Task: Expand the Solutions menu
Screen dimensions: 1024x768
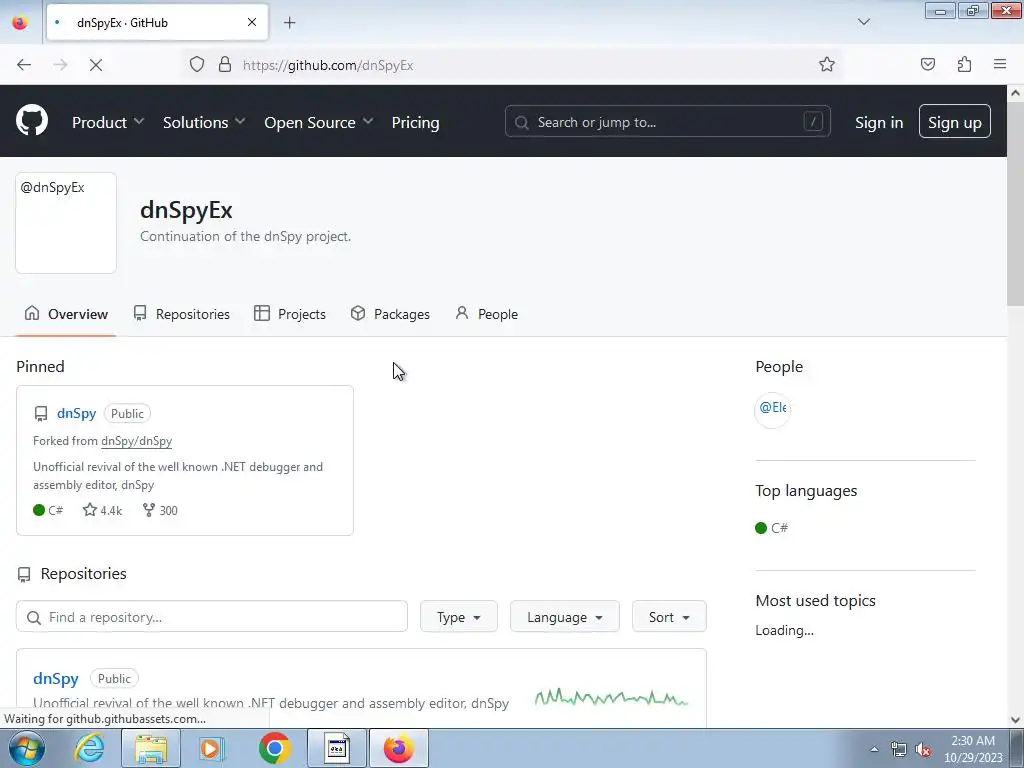Action: point(204,122)
